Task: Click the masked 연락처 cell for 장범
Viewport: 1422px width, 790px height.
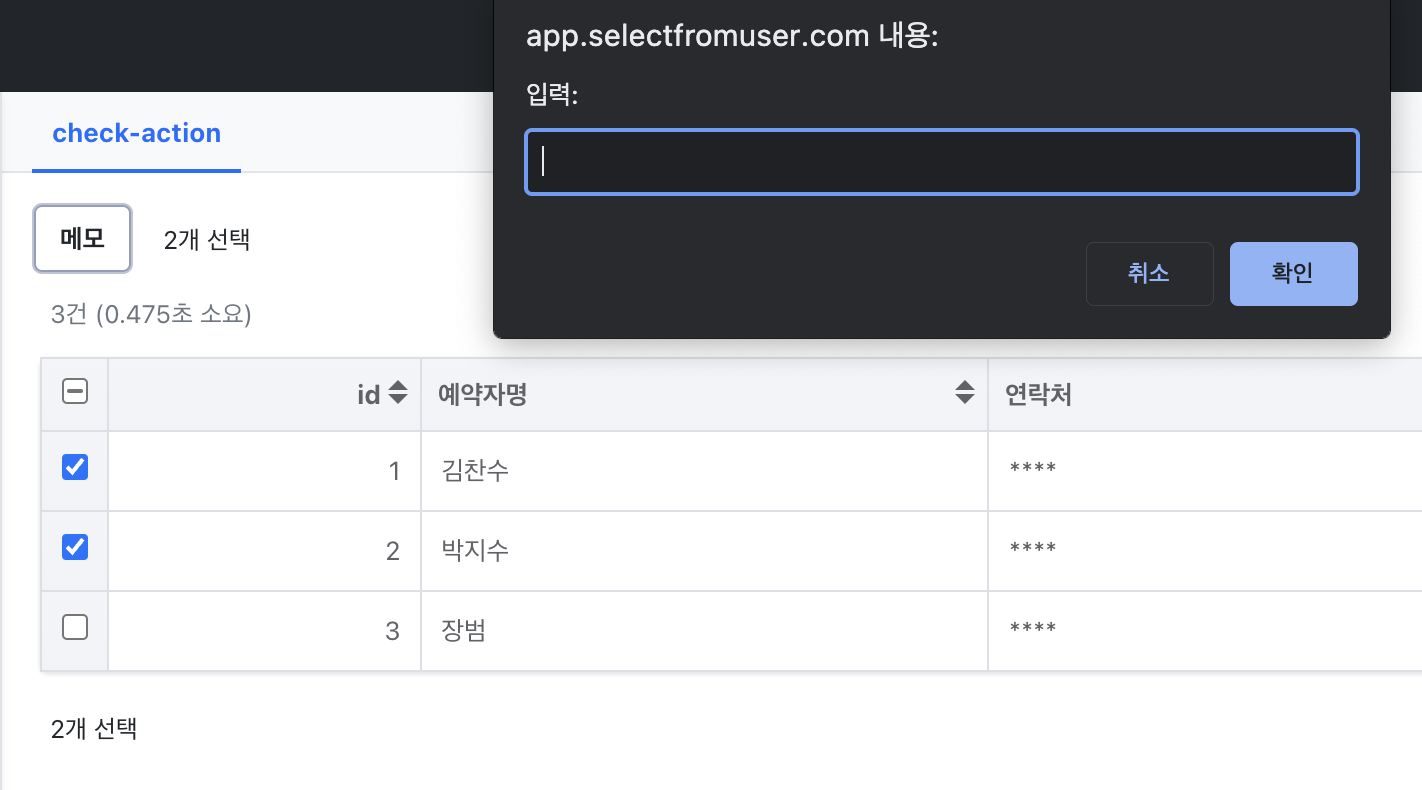Action: 1033,631
